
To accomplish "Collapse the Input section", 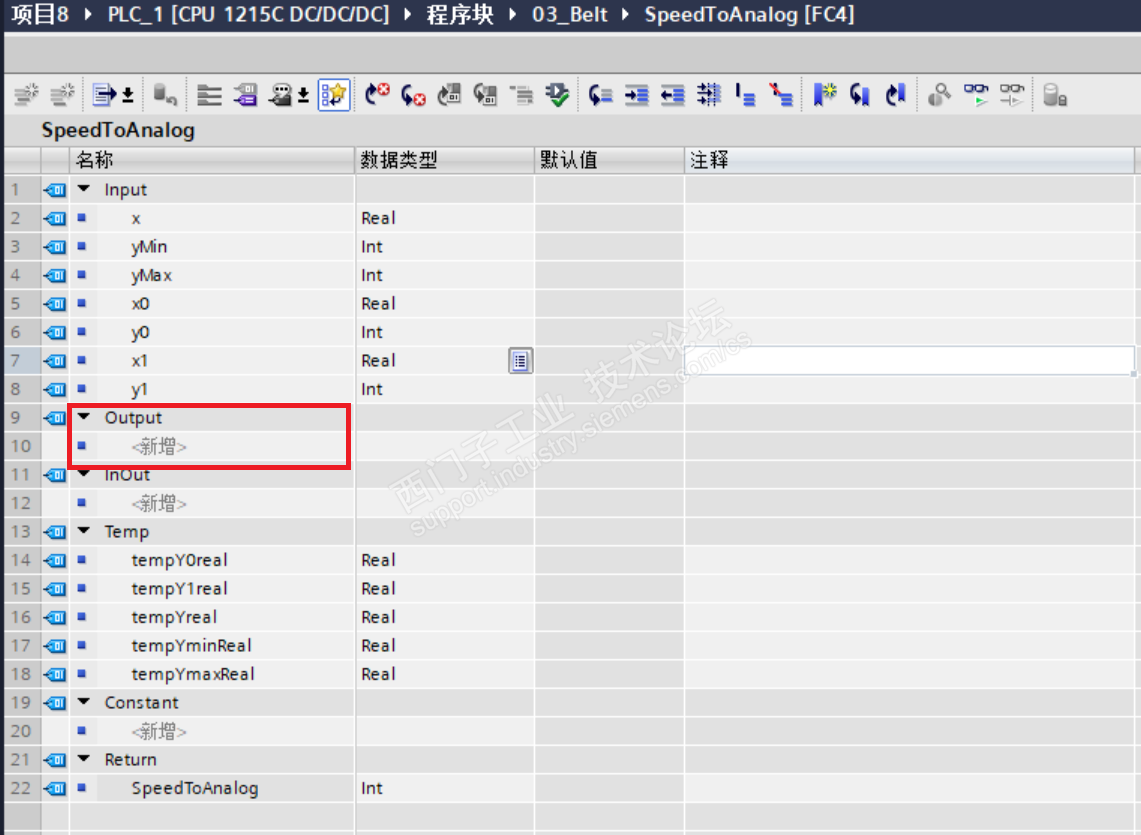I will 84,189.
